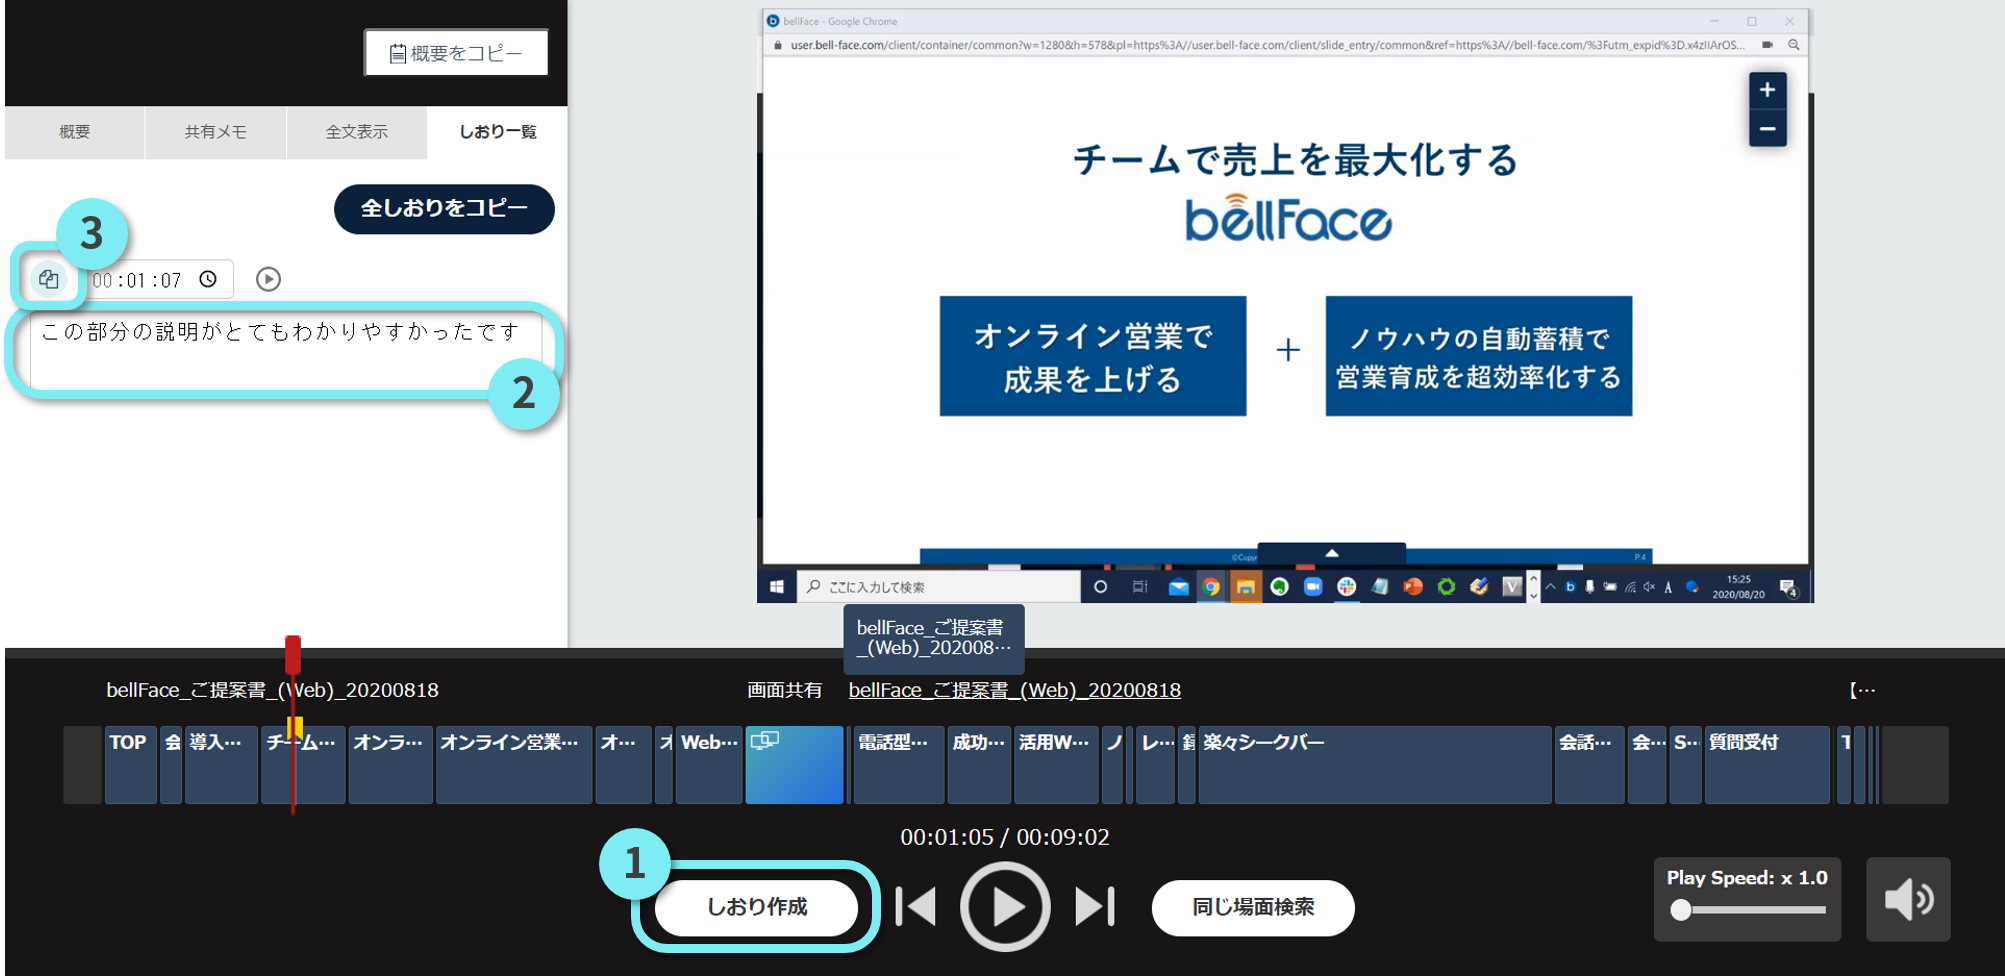Click the main play button
This screenshot has width=2005, height=976.
1005,907
